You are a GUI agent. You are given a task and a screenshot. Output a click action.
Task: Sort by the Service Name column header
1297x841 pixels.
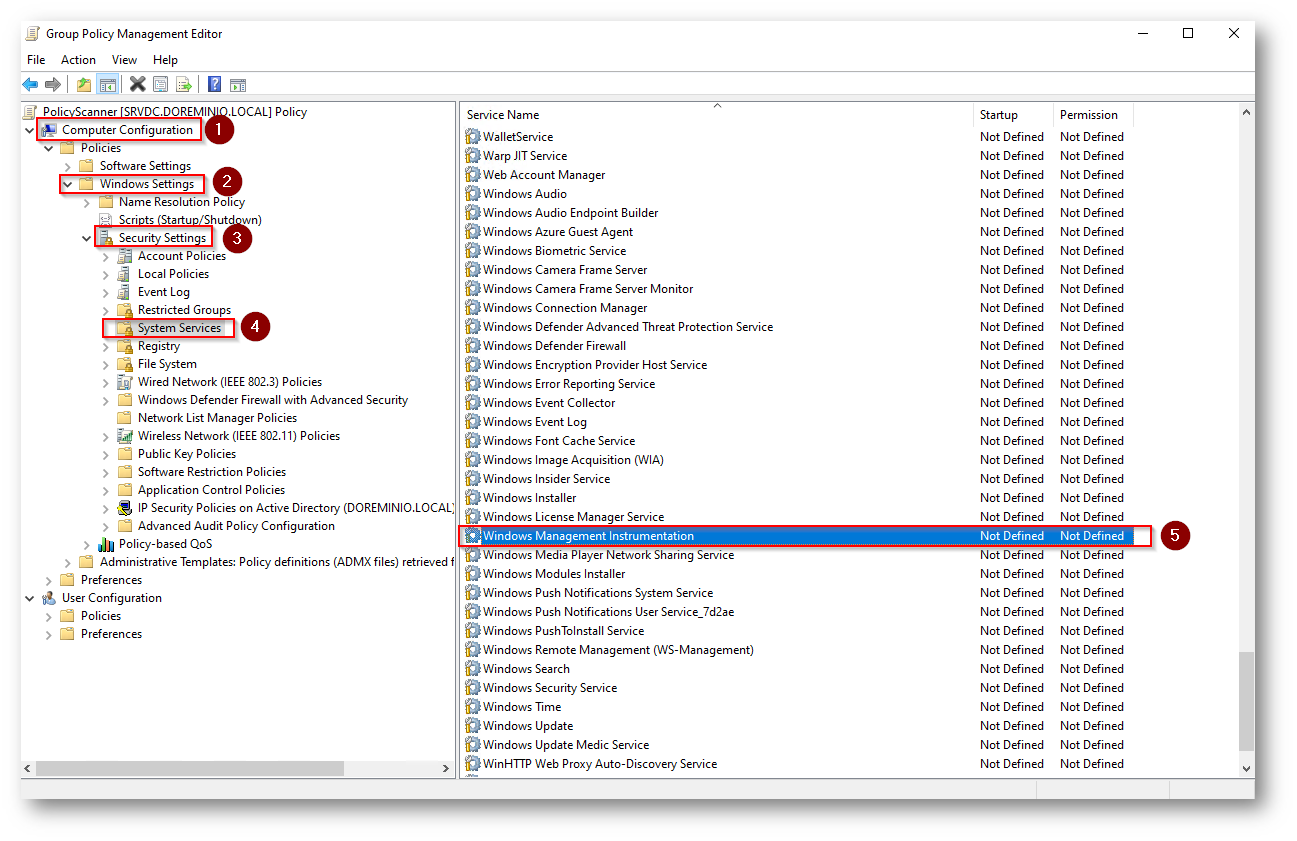pos(716,115)
